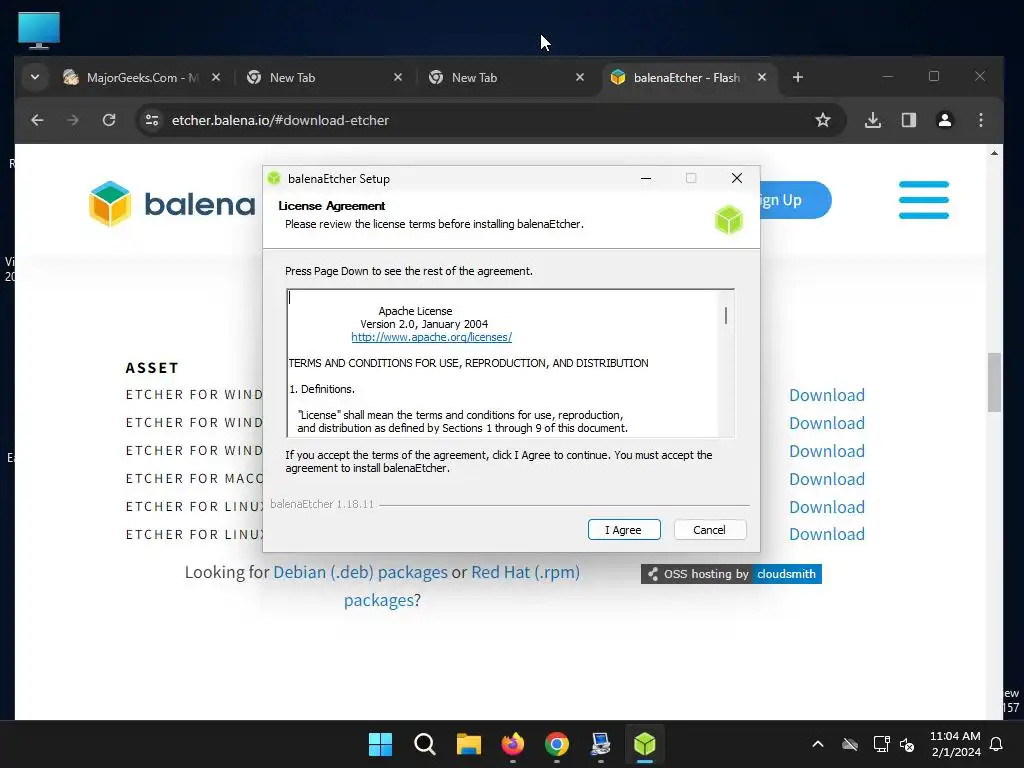
Task: Click the fifth Download link
Action: click(827, 507)
